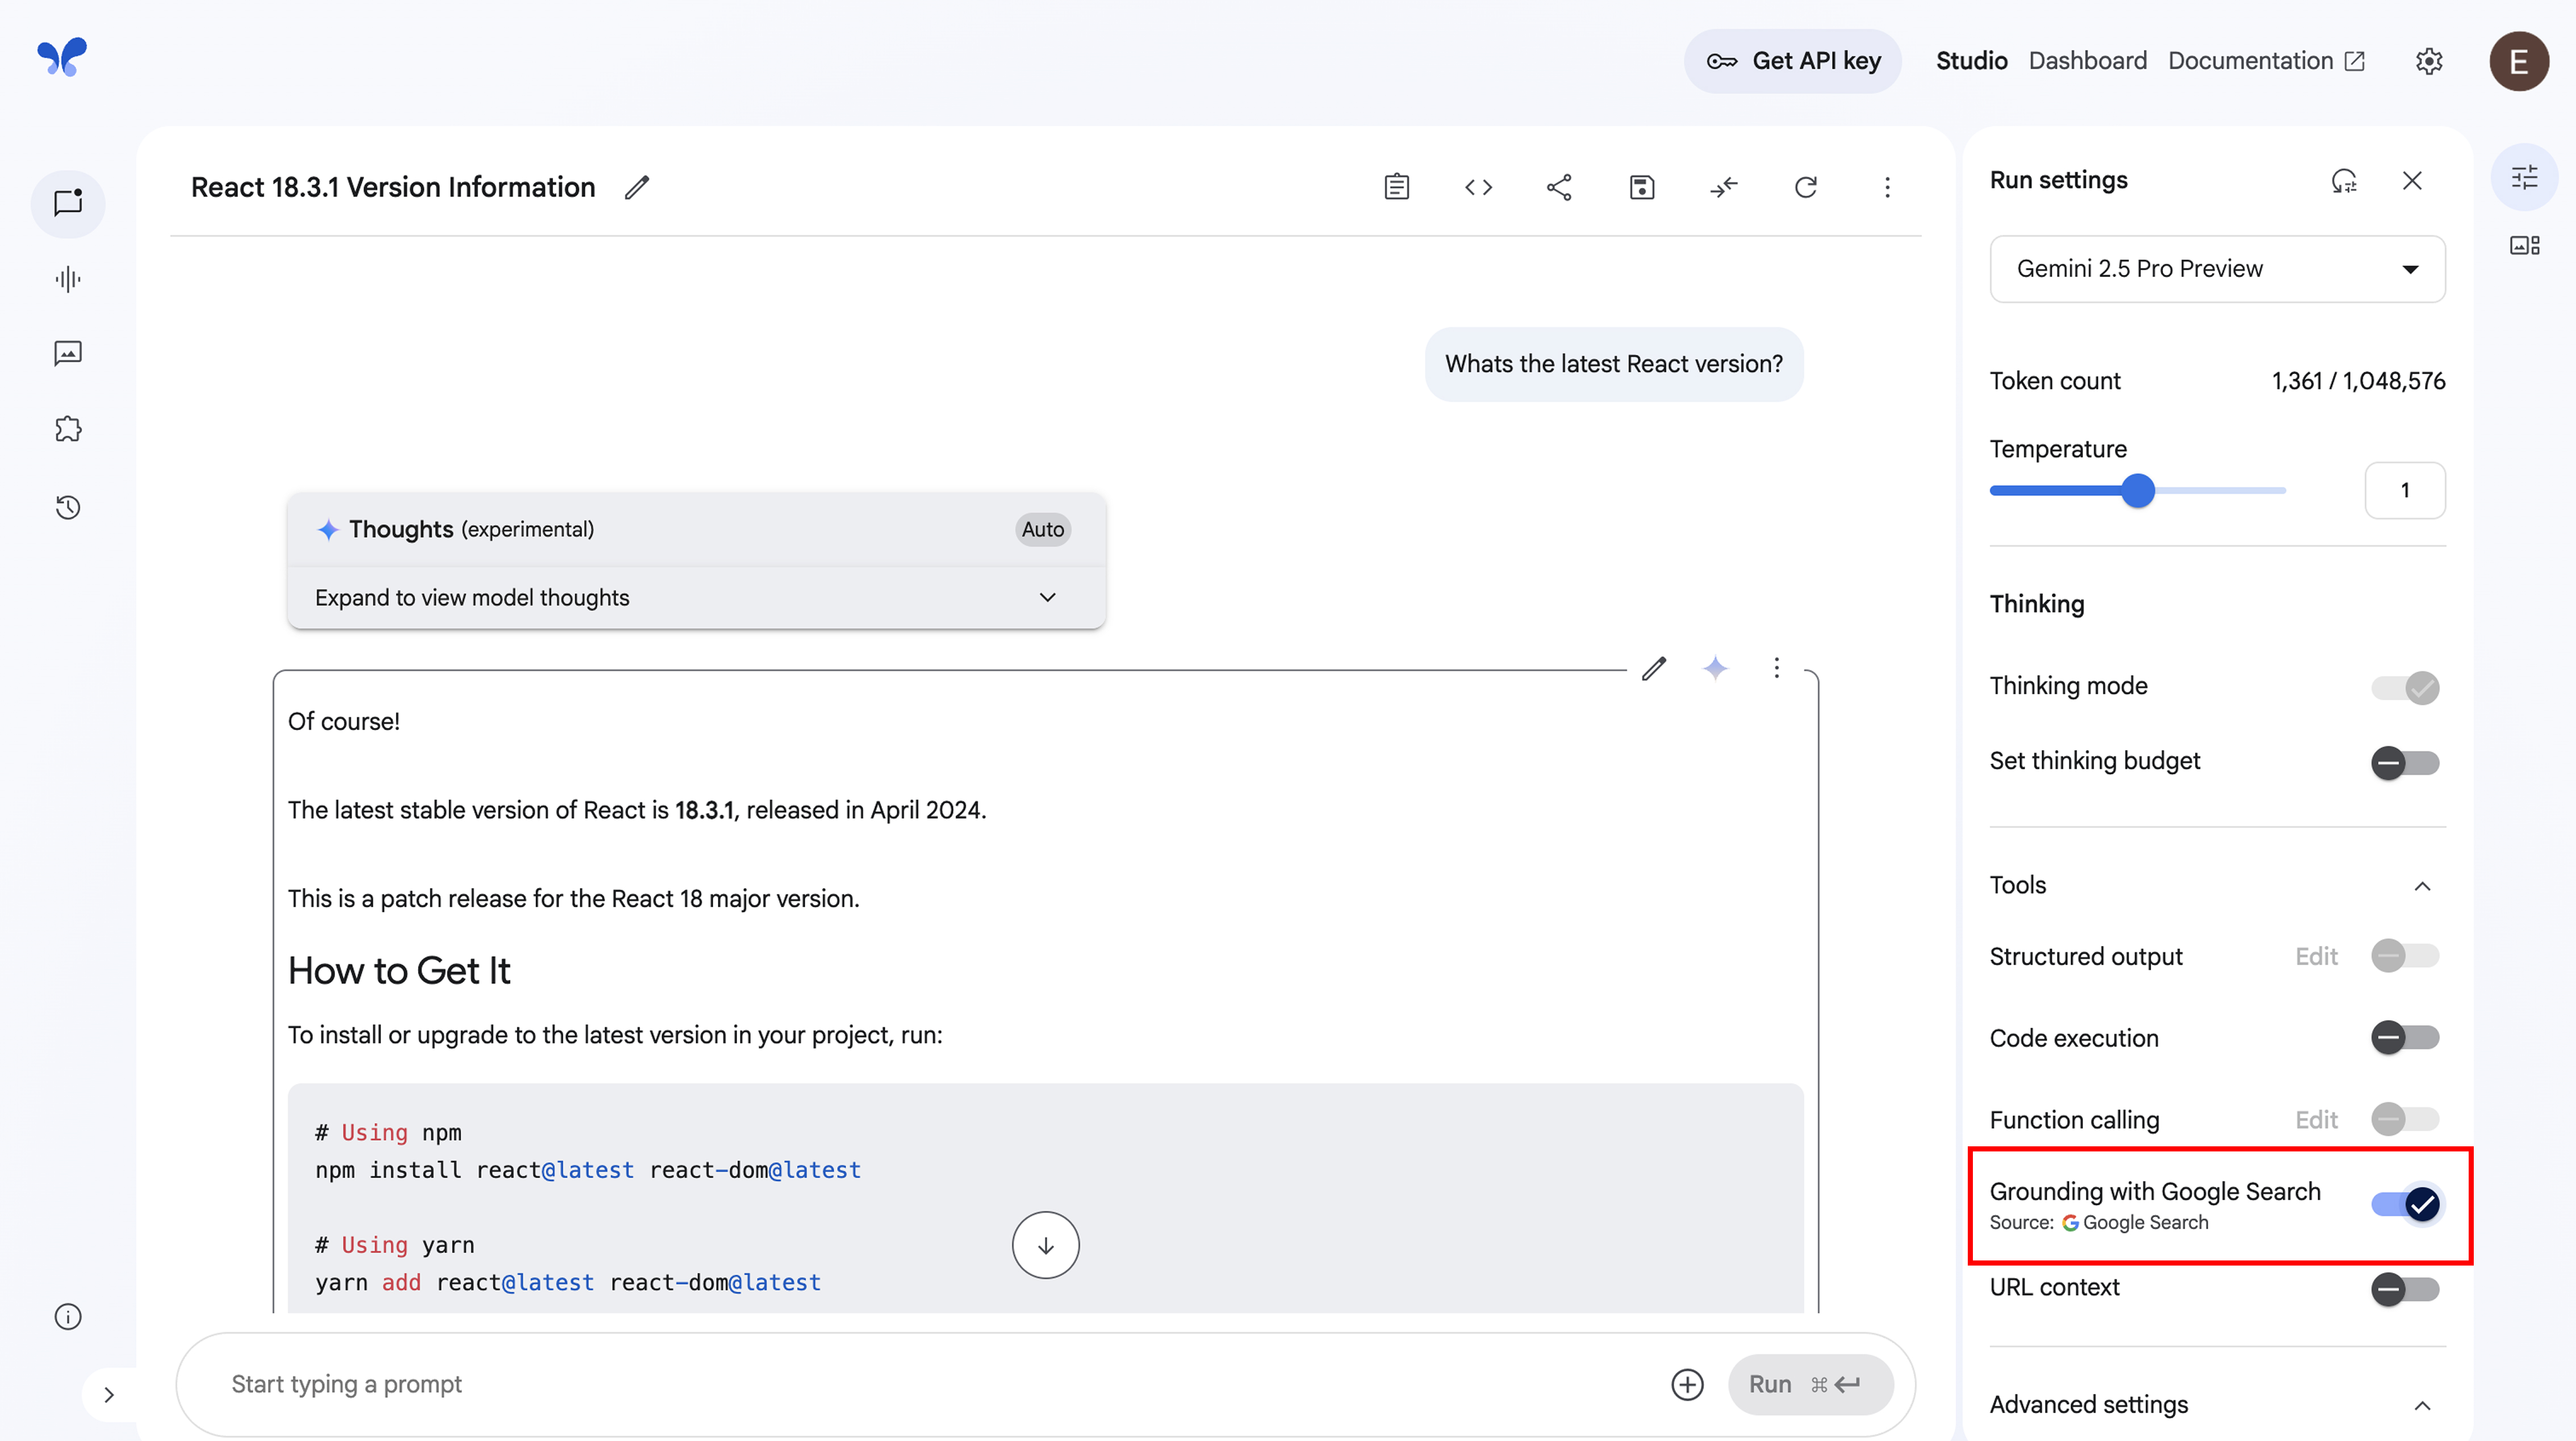Click the Reset default settings icon
The width and height of the screenshot is (2576, 1441).
point(2344,181)
